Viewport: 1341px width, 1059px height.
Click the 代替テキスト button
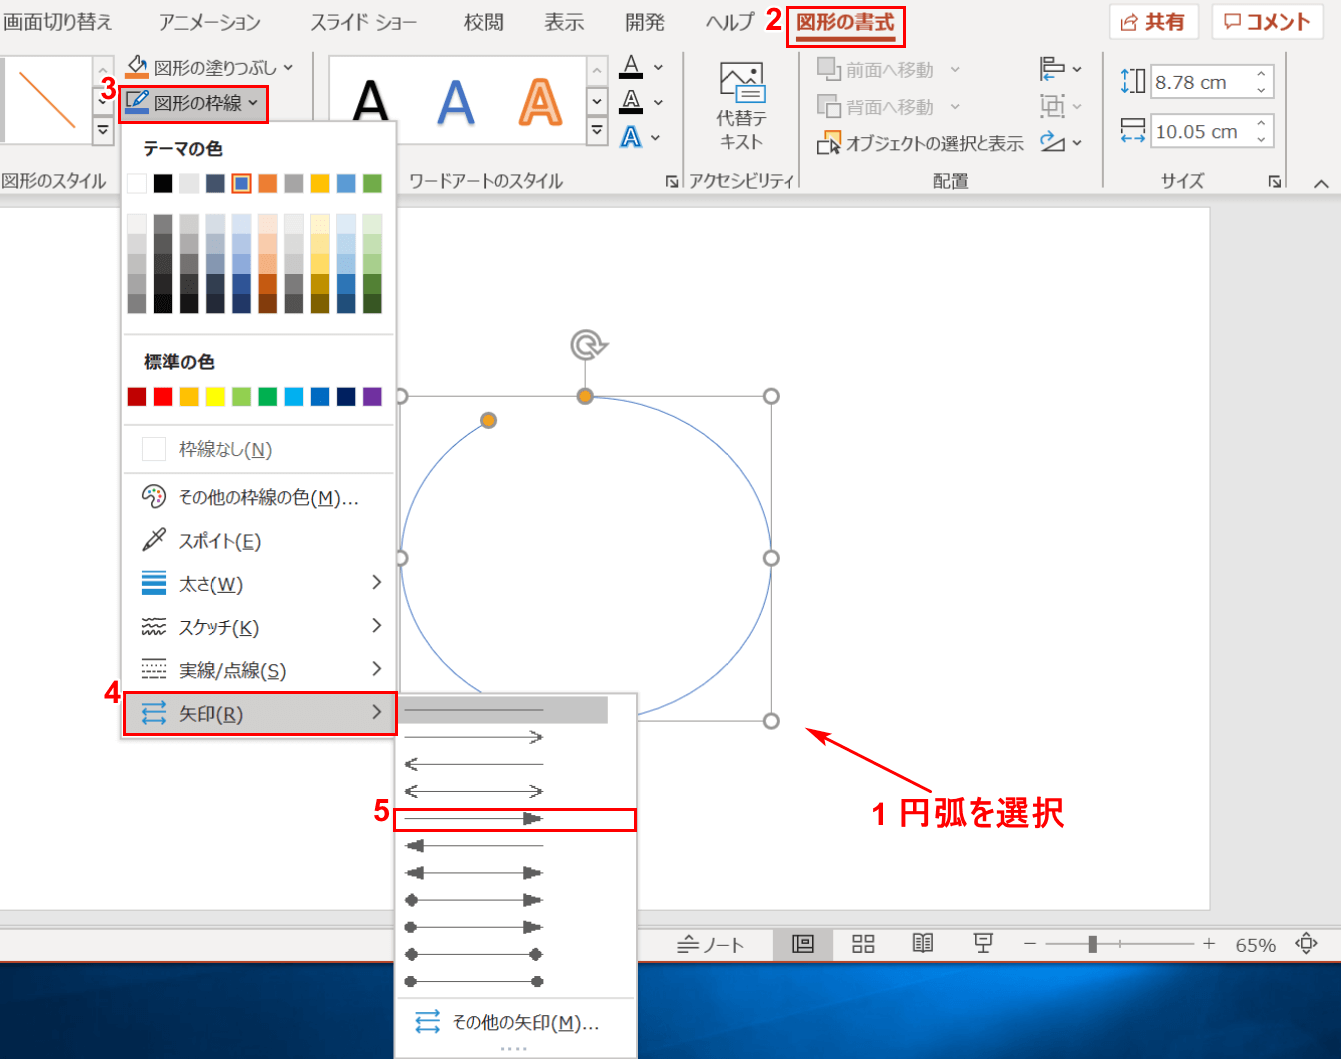coord(742,106)
